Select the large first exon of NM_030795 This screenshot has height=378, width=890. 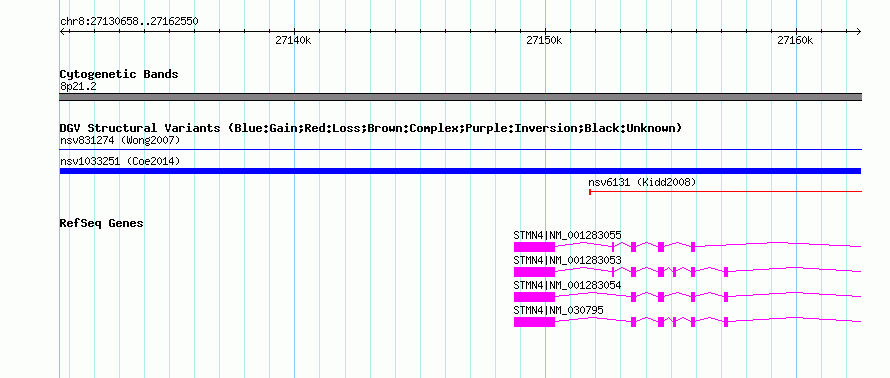(534, 322)
